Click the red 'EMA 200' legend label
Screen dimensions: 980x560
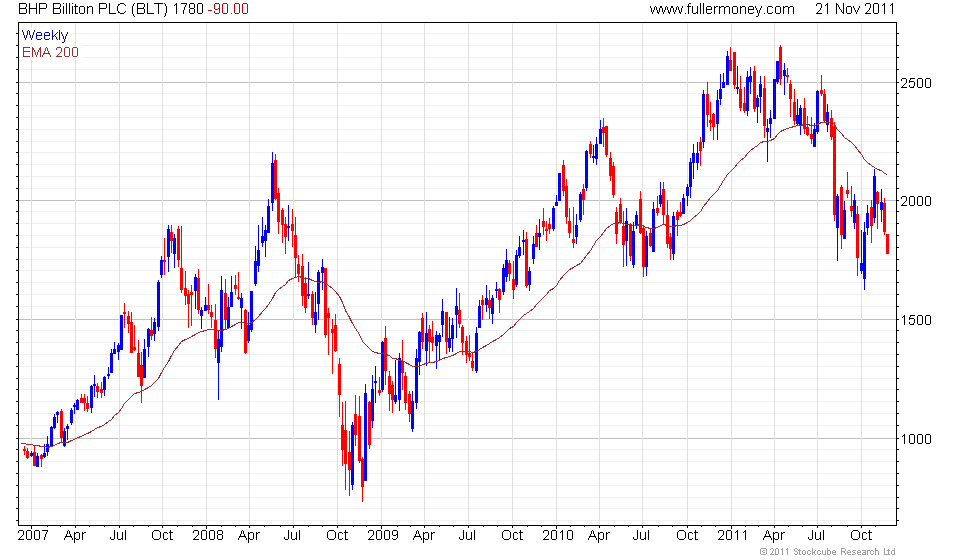50,52
